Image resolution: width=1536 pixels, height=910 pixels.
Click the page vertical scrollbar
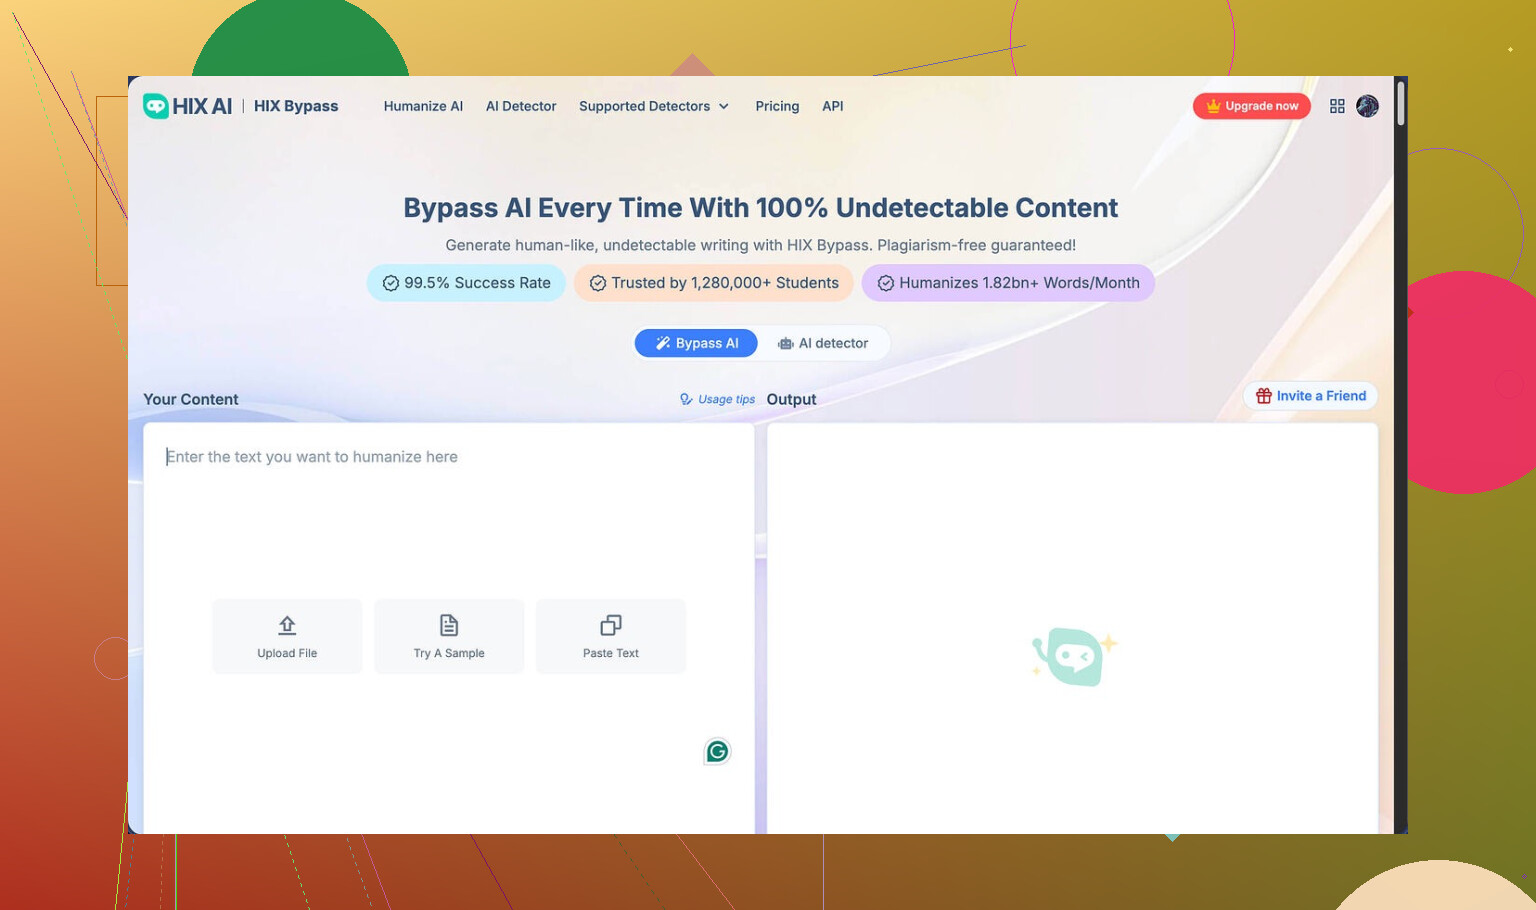coord(1400,104)
